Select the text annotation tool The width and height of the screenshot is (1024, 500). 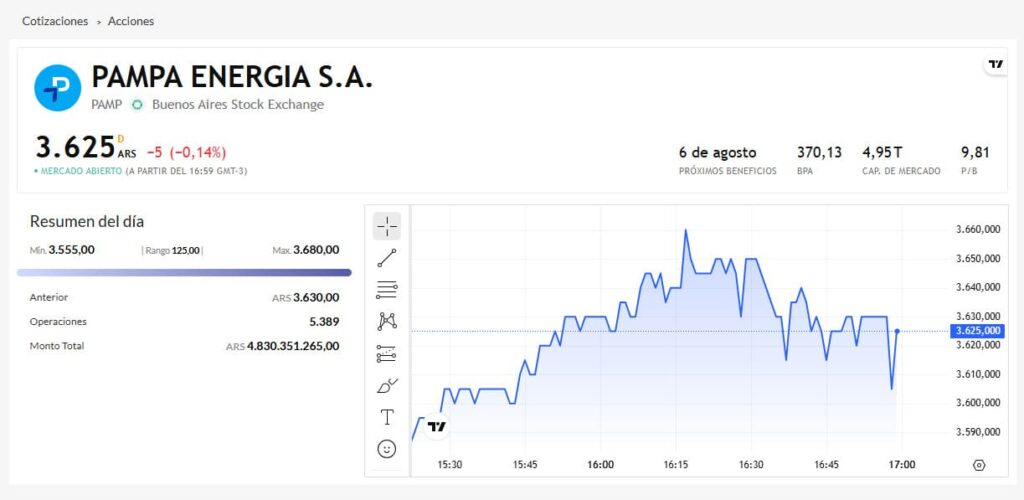click(x=387, y=417)
